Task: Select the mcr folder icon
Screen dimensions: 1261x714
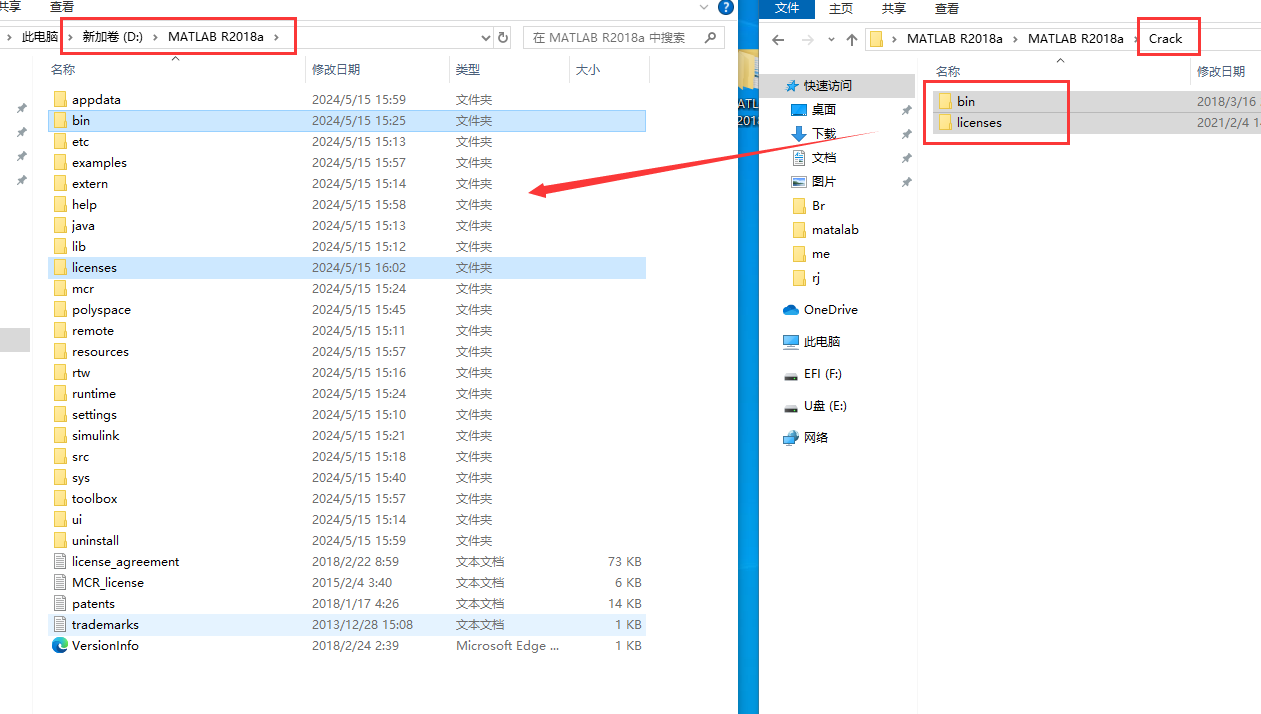Action: (x=60, y=289)
